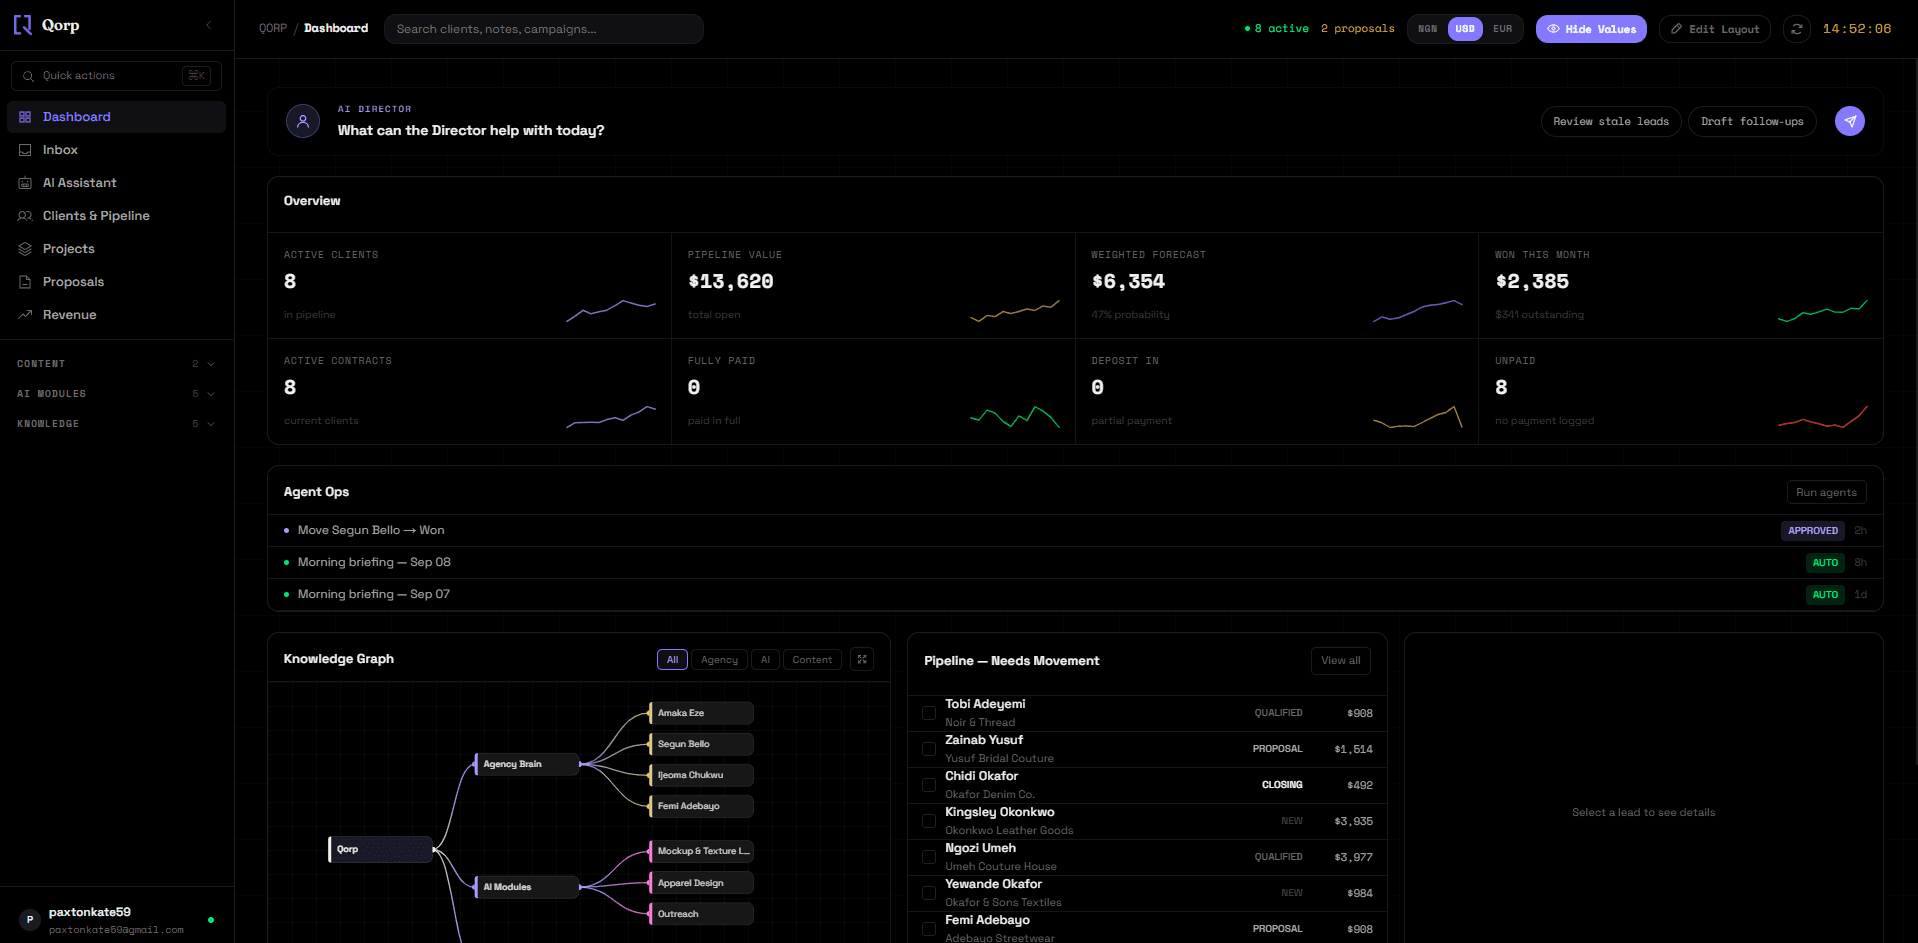Click the Proposals document icon

(25, 282)
